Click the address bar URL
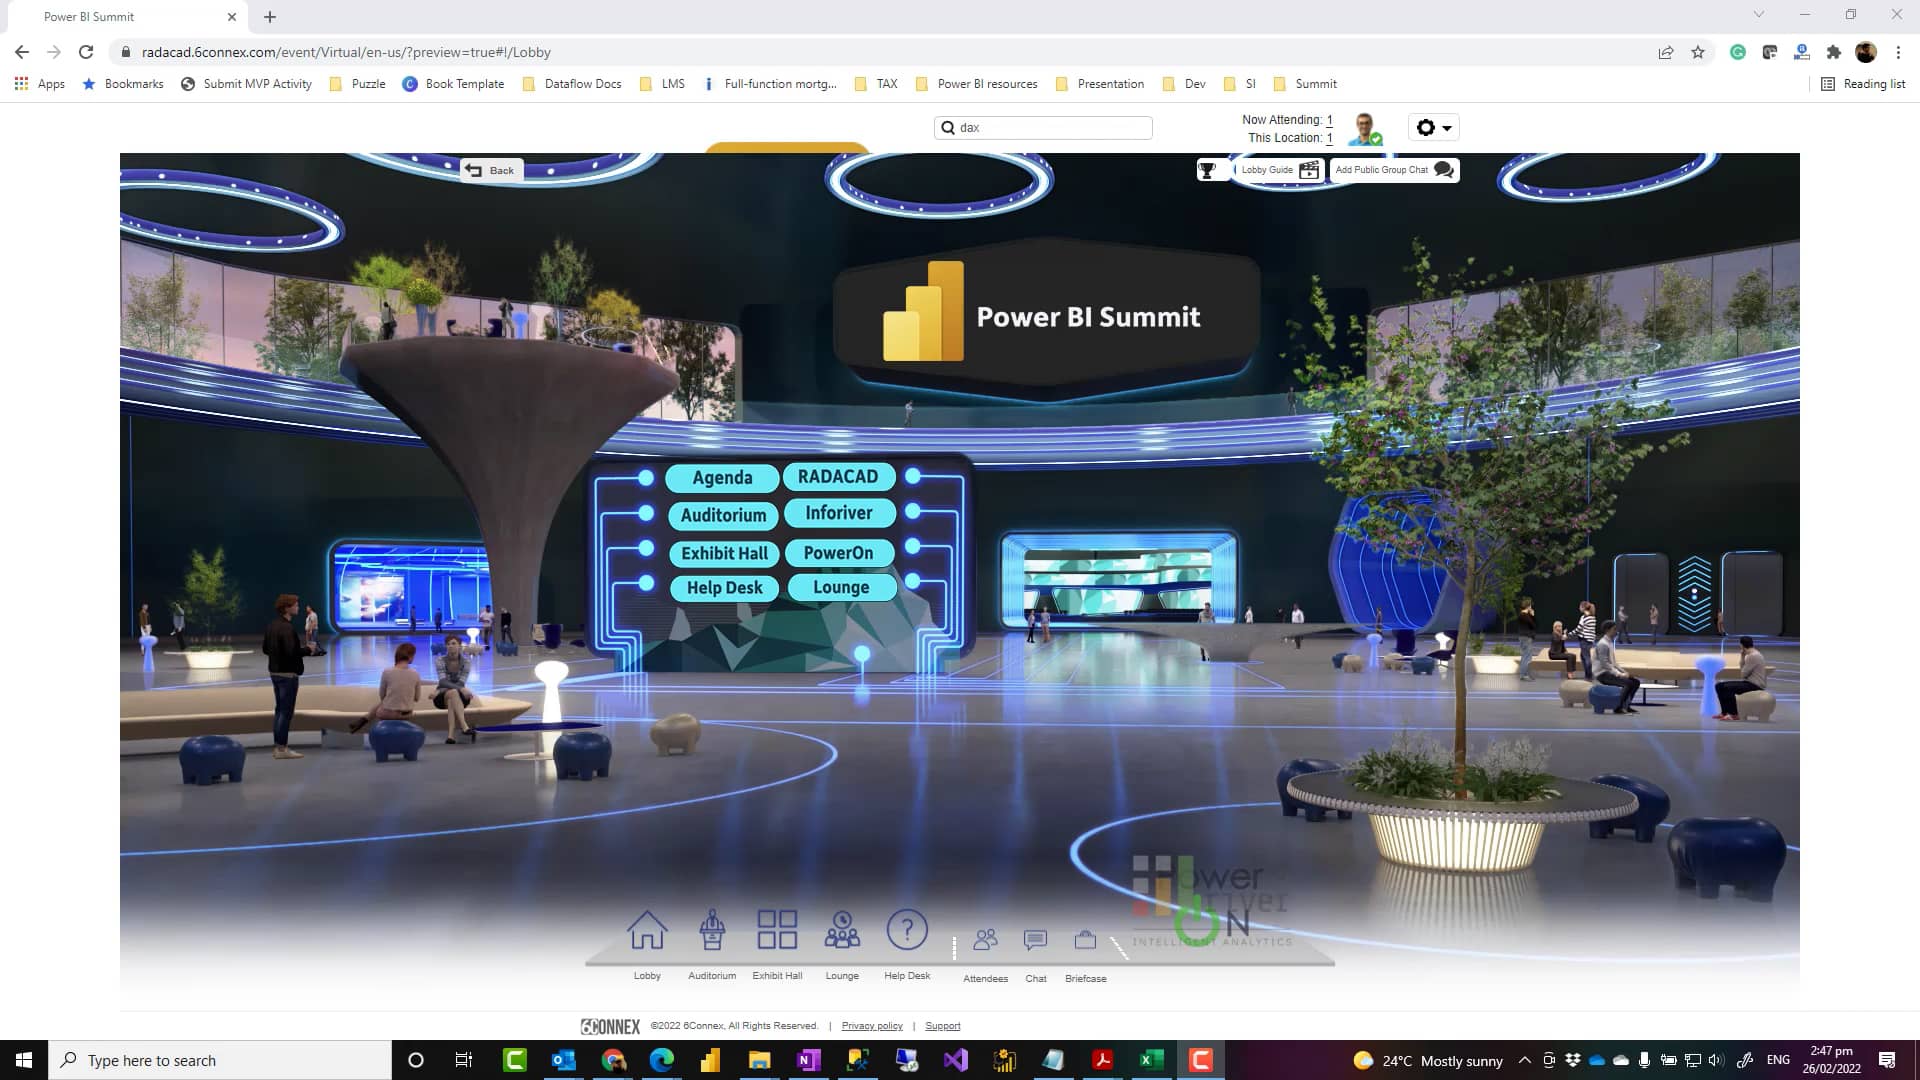 pyautogui.click(x=346, y=52)
